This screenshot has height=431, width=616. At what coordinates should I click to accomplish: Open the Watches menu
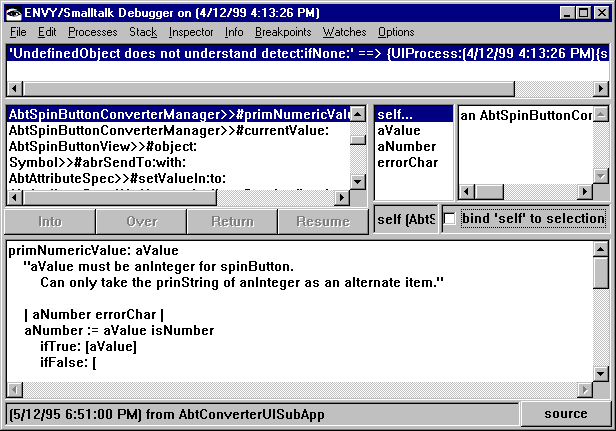coord(343,32)
